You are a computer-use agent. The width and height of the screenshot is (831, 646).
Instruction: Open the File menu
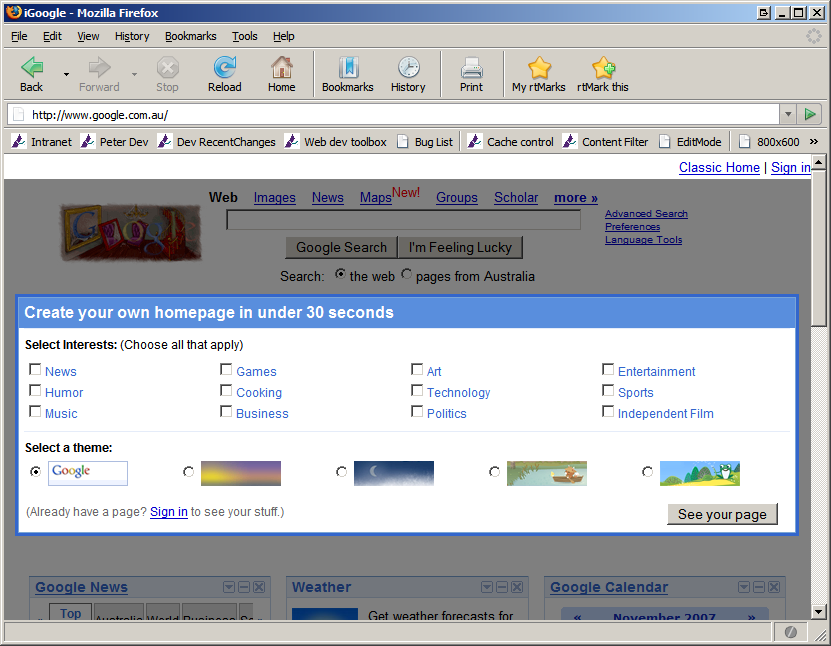(x=19, y=36)
